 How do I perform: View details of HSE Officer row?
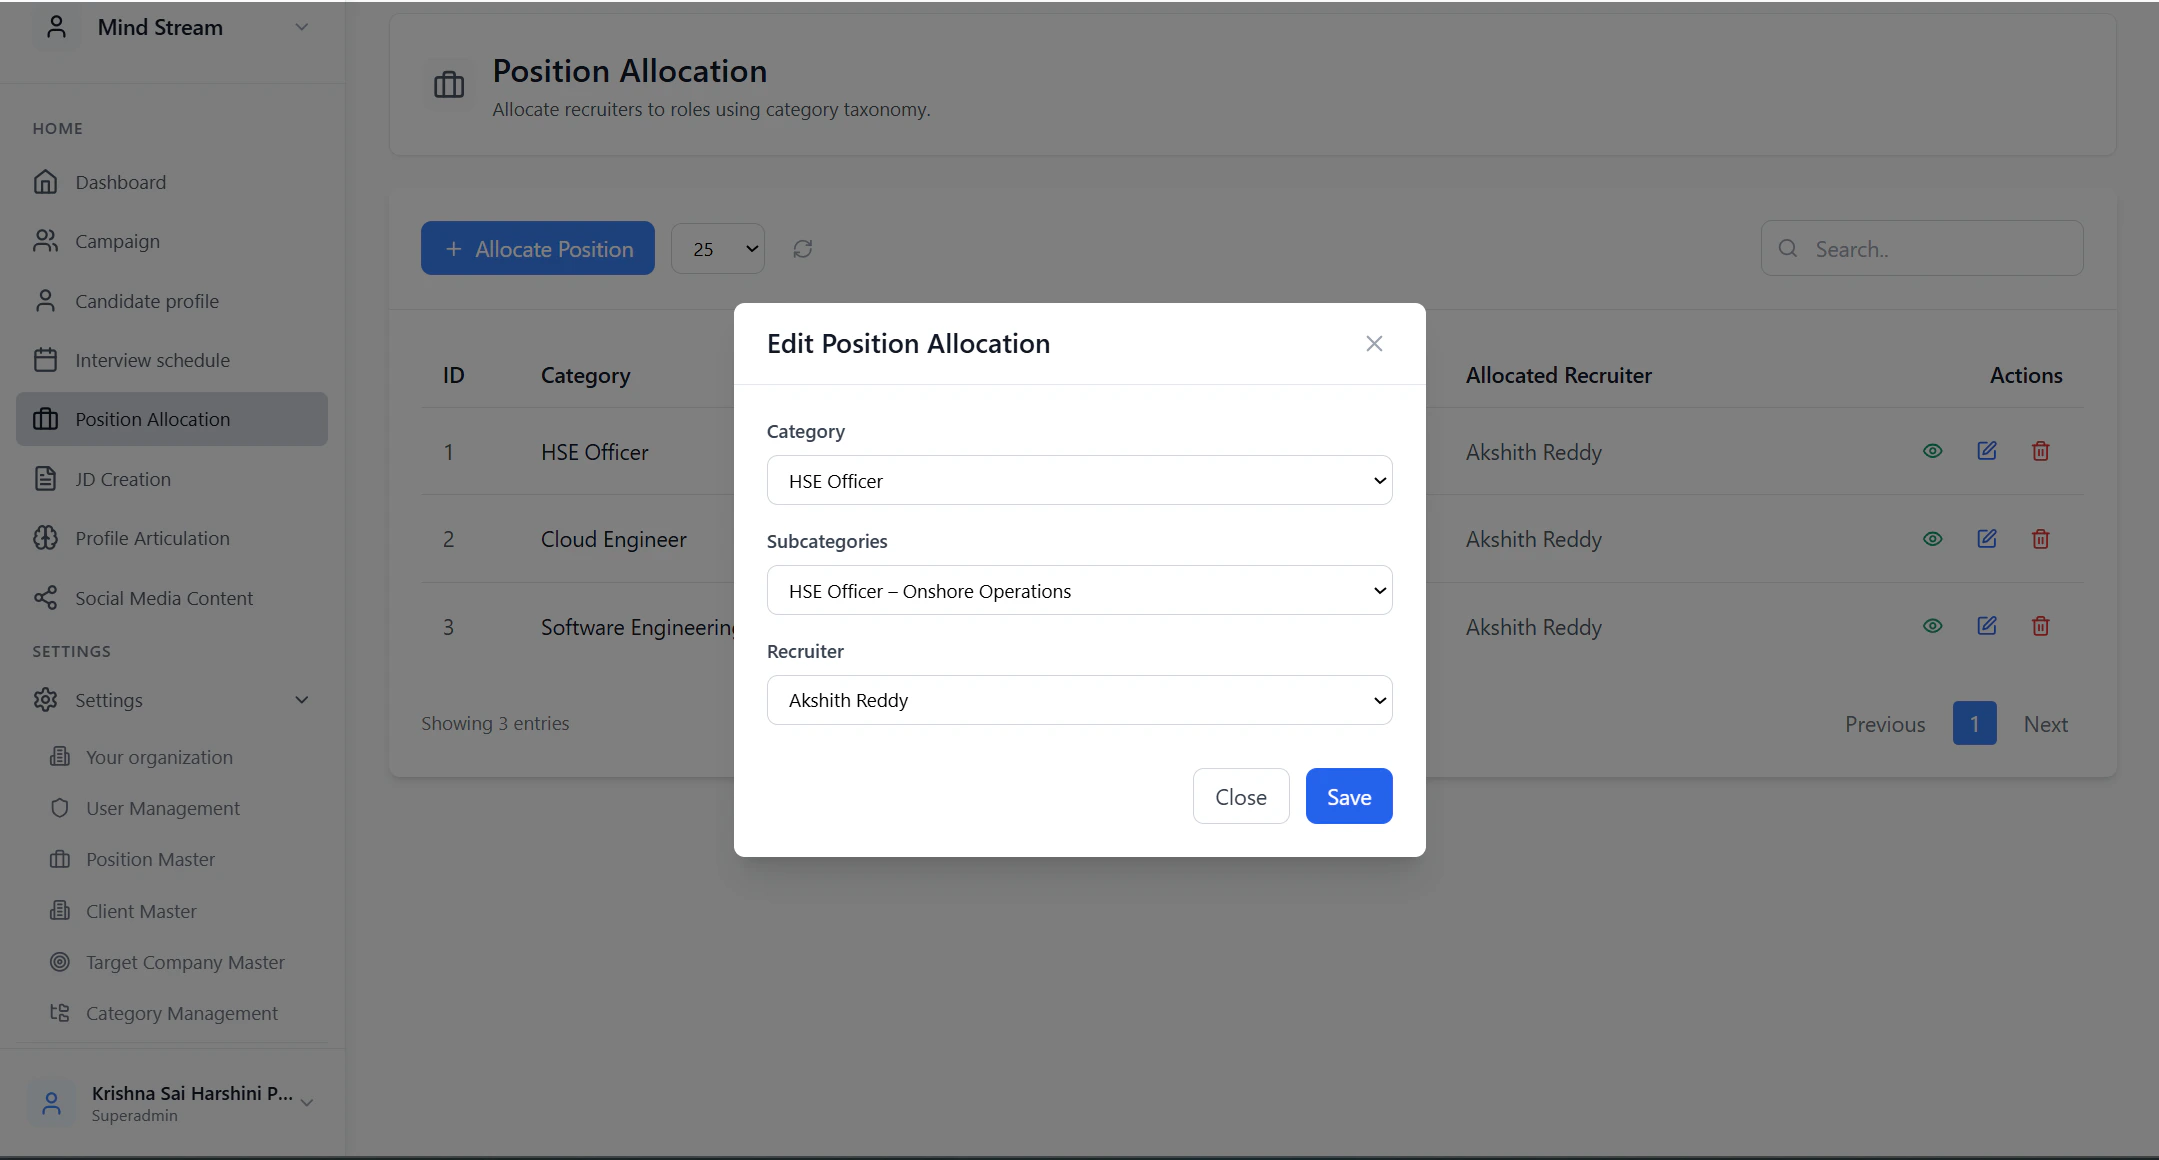pos(1932,451)
